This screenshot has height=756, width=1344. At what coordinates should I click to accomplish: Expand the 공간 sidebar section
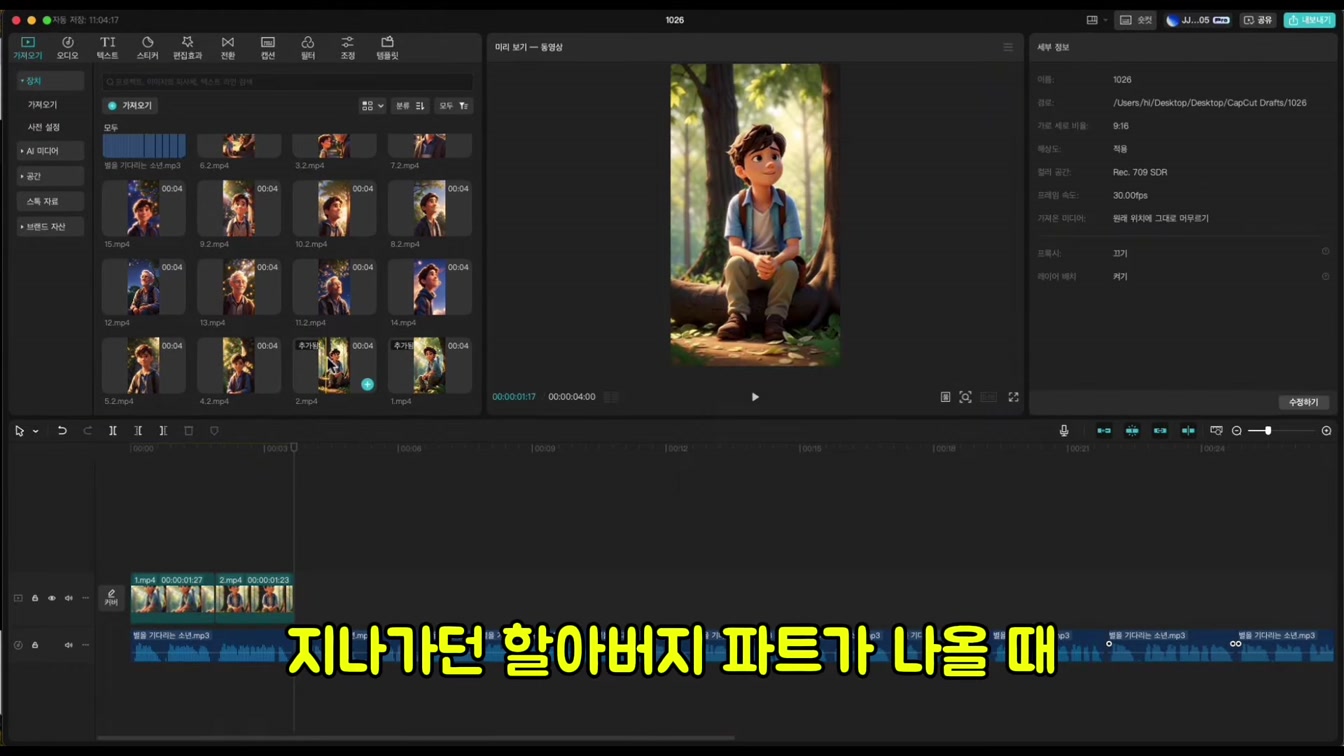(x=49, y=176)
